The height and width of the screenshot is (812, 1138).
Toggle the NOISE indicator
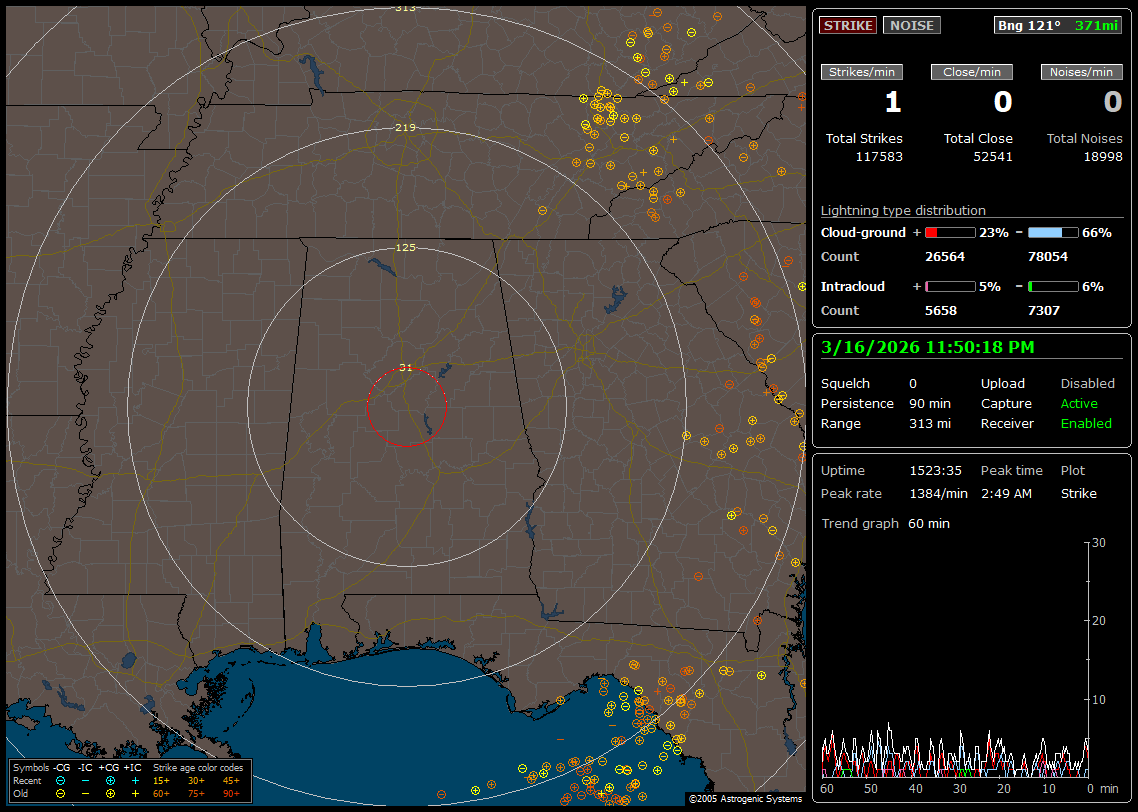point(911,25)
